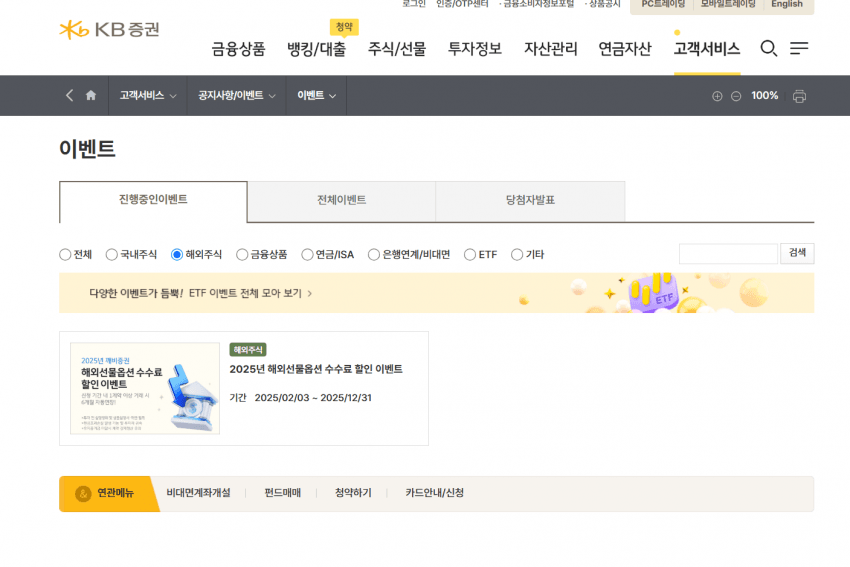This screenshot has width=850, height=567.
Task: Switch to the 당첨자발표 tab
Action: coord(530,201)
